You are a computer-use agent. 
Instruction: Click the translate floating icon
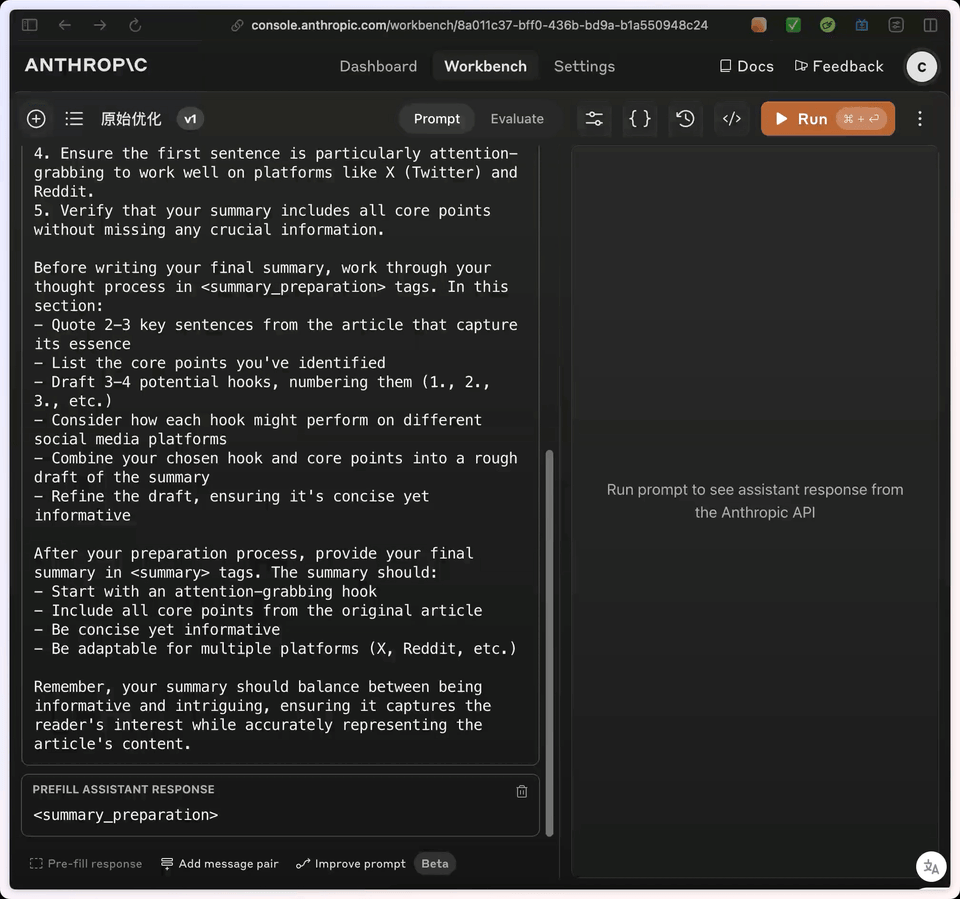(931, 867)
